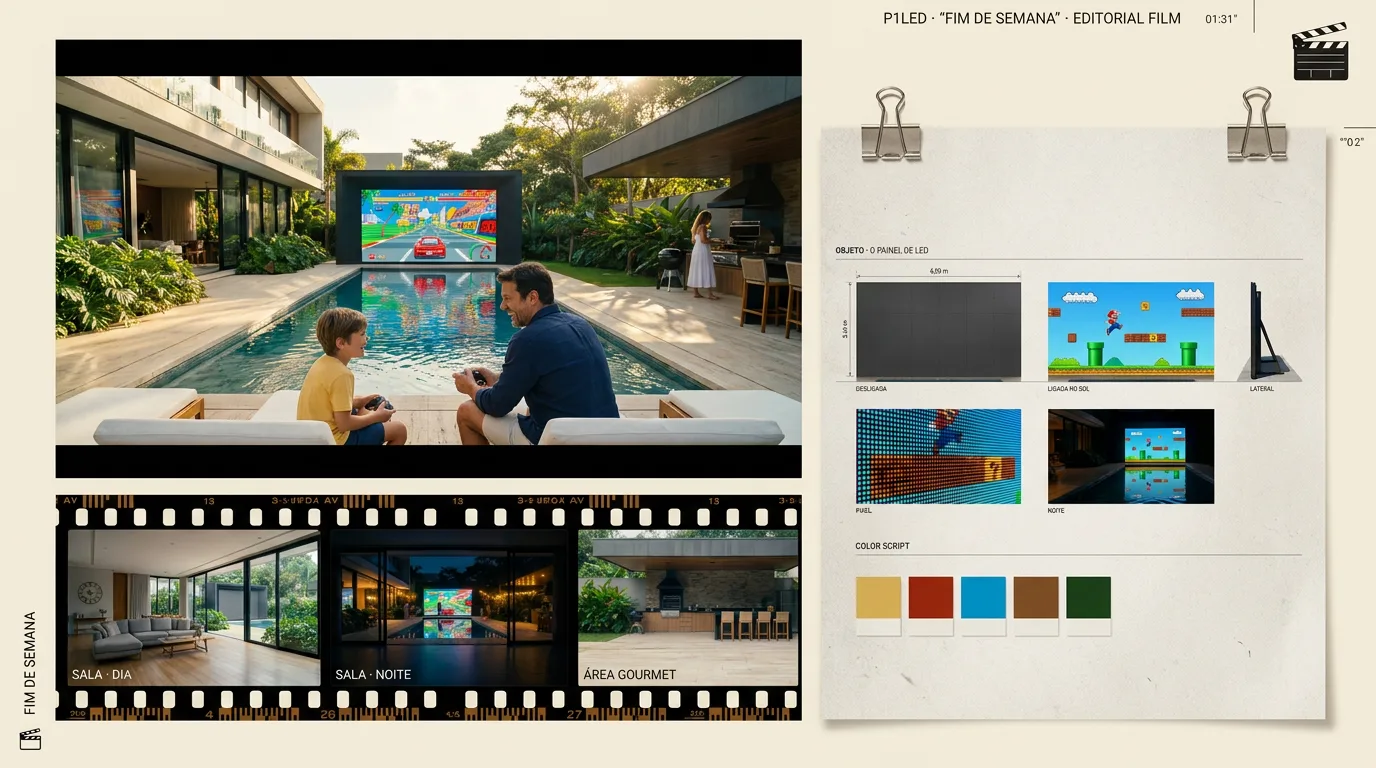Click the 'OBJETO · O PAINEL DE LED' heading
1376x768 pixels.
[882, 250]
